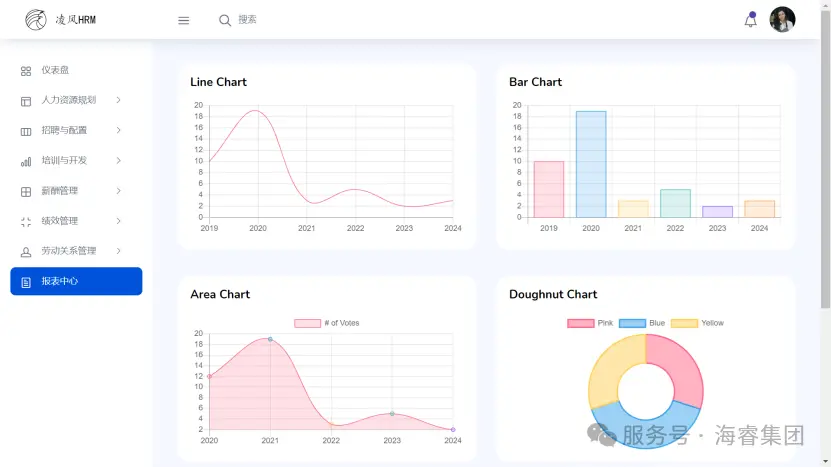Toggle the Blue legend in Doughnut Chart
Screen dimensions: 831x468
(642, 323)
